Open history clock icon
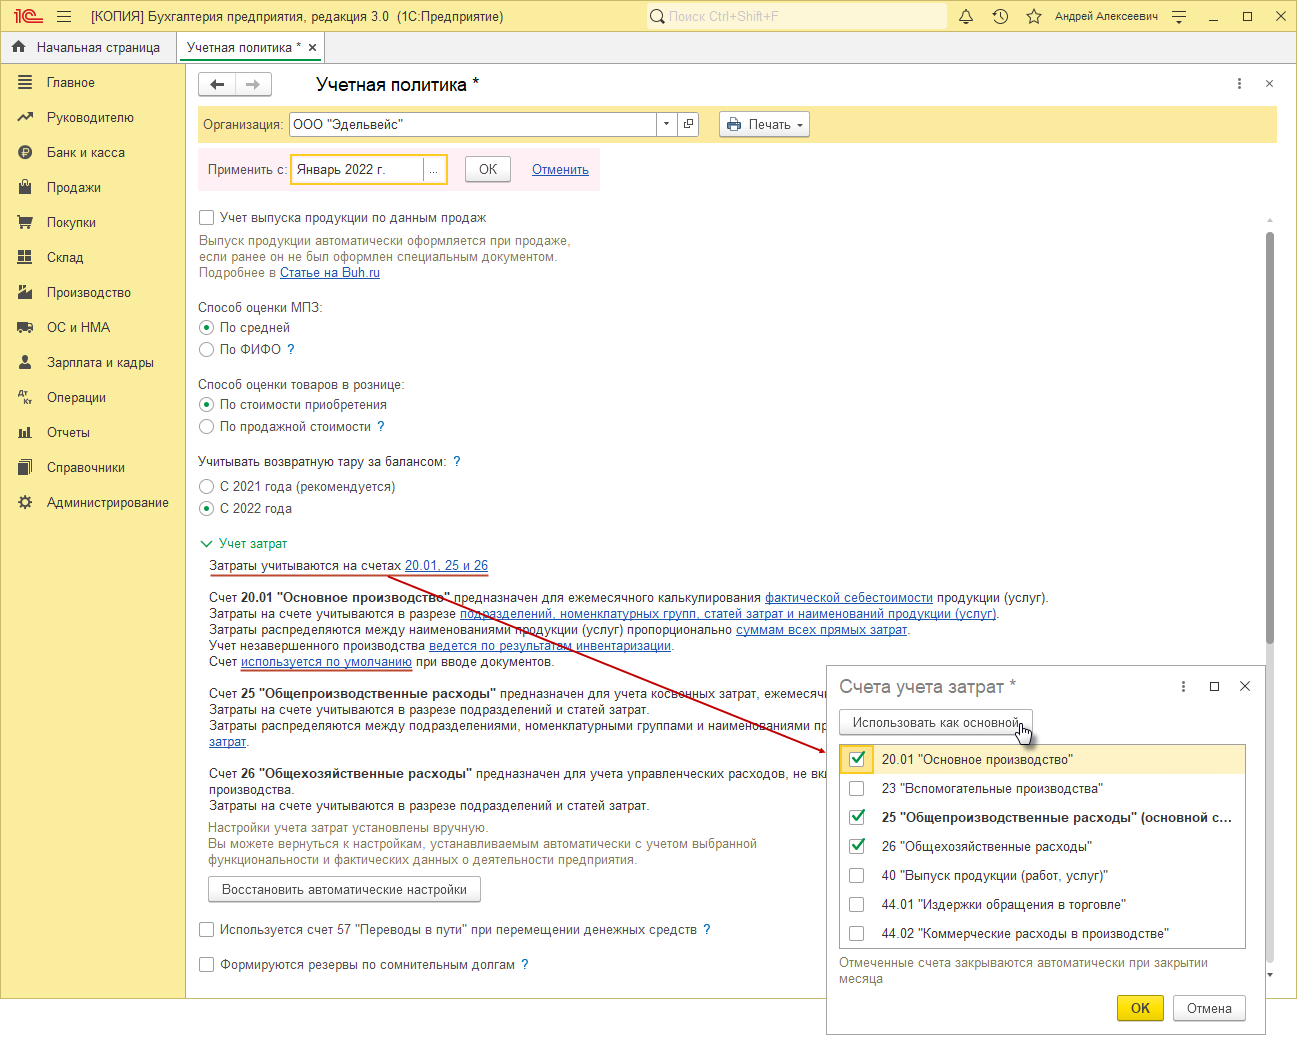The width and height of the screenshot is (1297, 1037). 1000,16
